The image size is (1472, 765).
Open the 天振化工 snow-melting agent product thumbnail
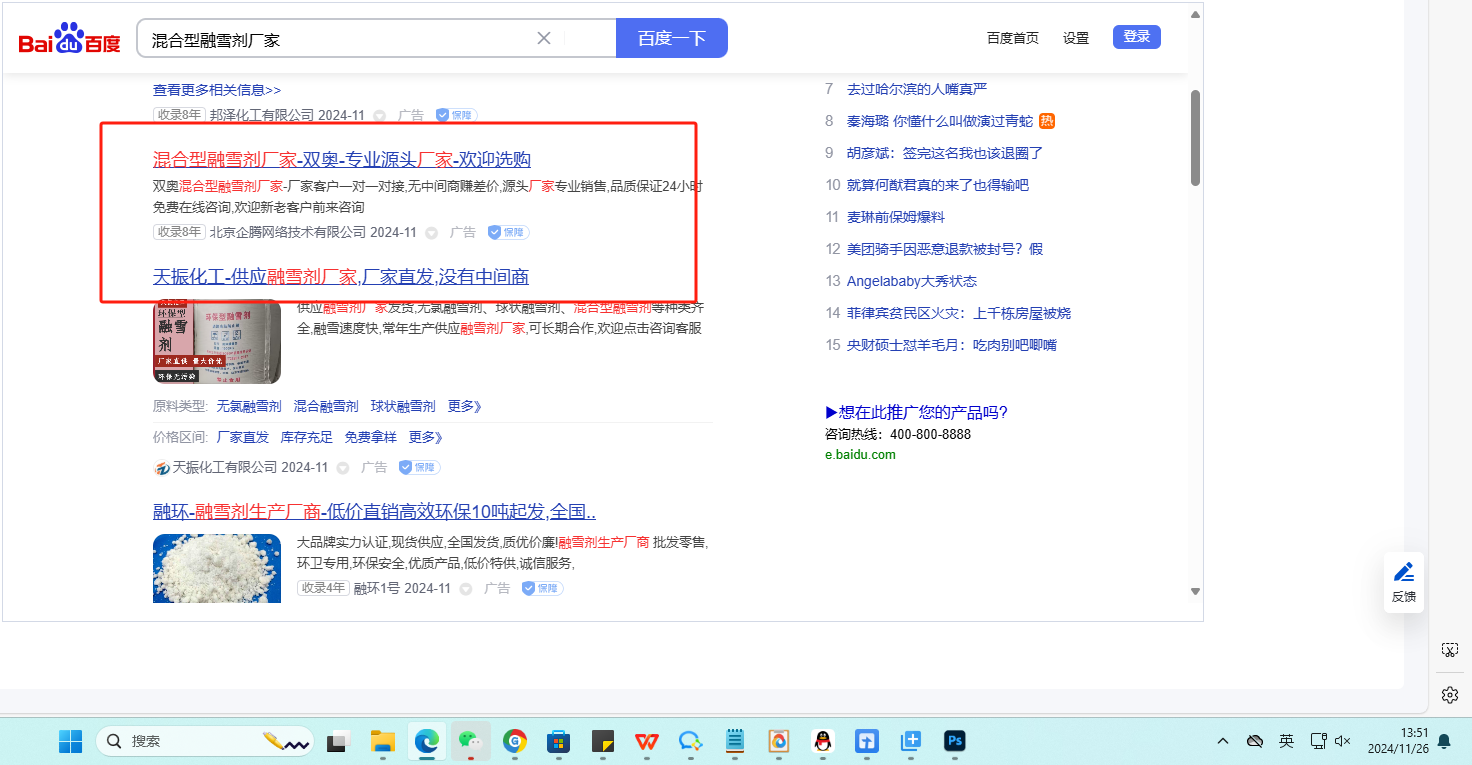tap(217, 341)
